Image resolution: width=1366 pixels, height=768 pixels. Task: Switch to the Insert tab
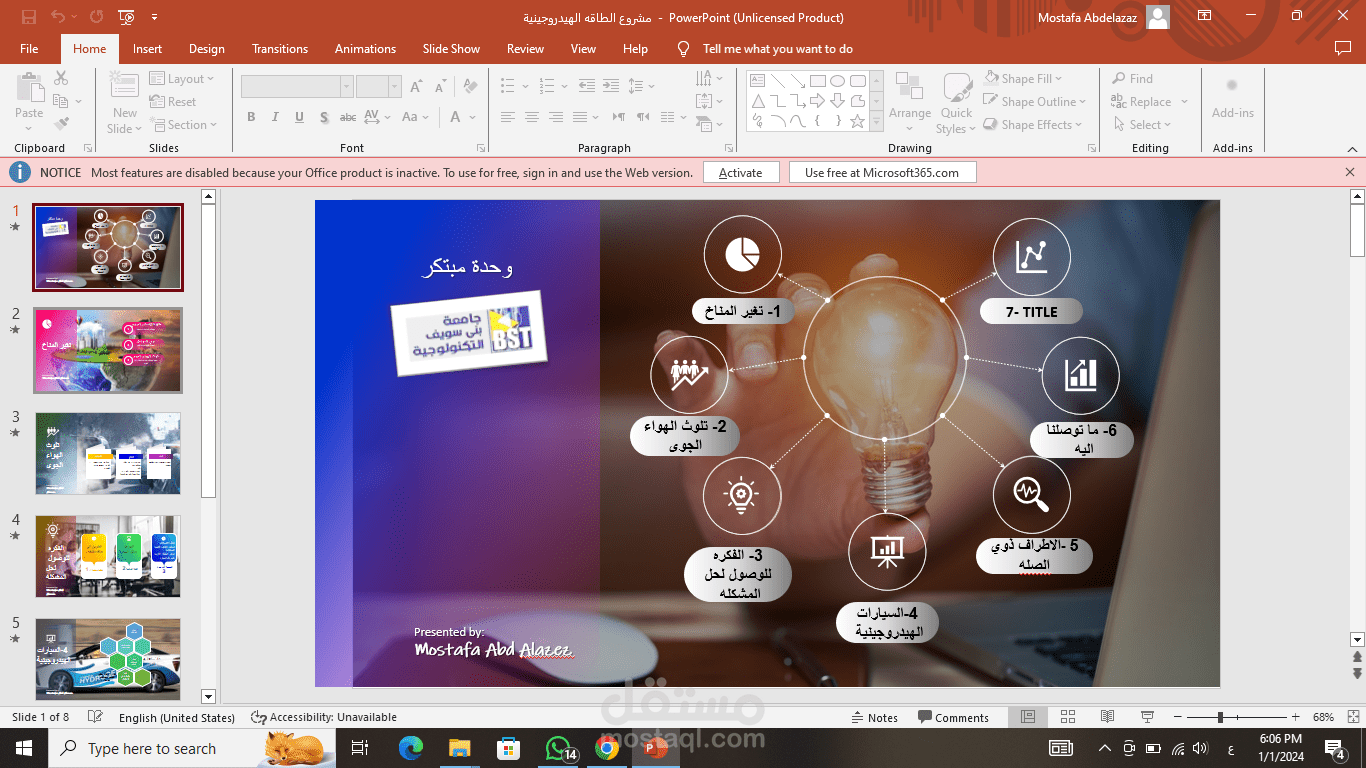147,48
